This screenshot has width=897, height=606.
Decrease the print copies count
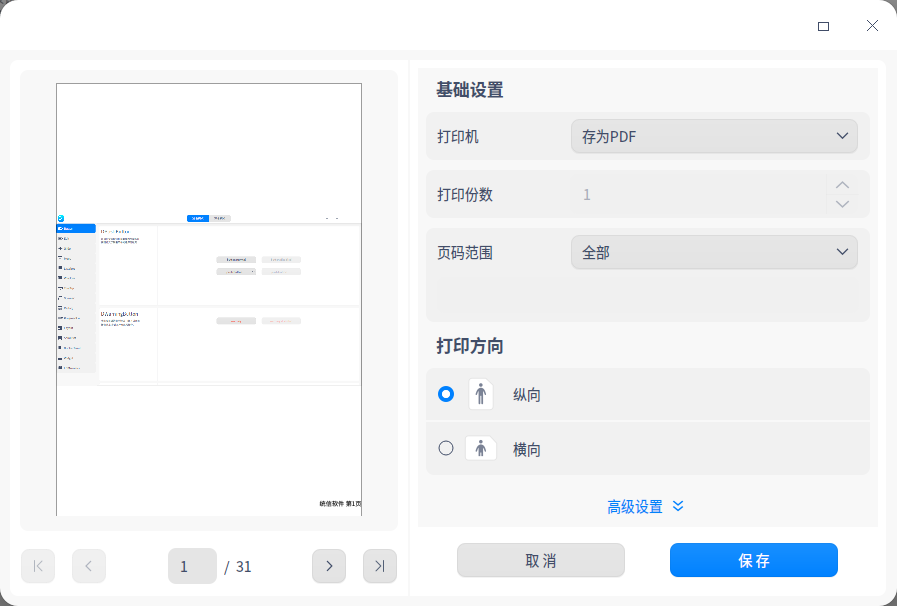click(842, 204)
